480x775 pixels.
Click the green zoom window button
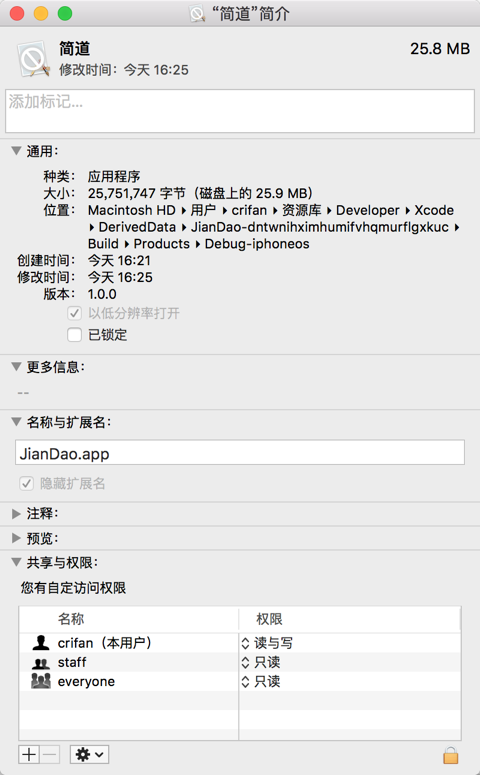65,13
